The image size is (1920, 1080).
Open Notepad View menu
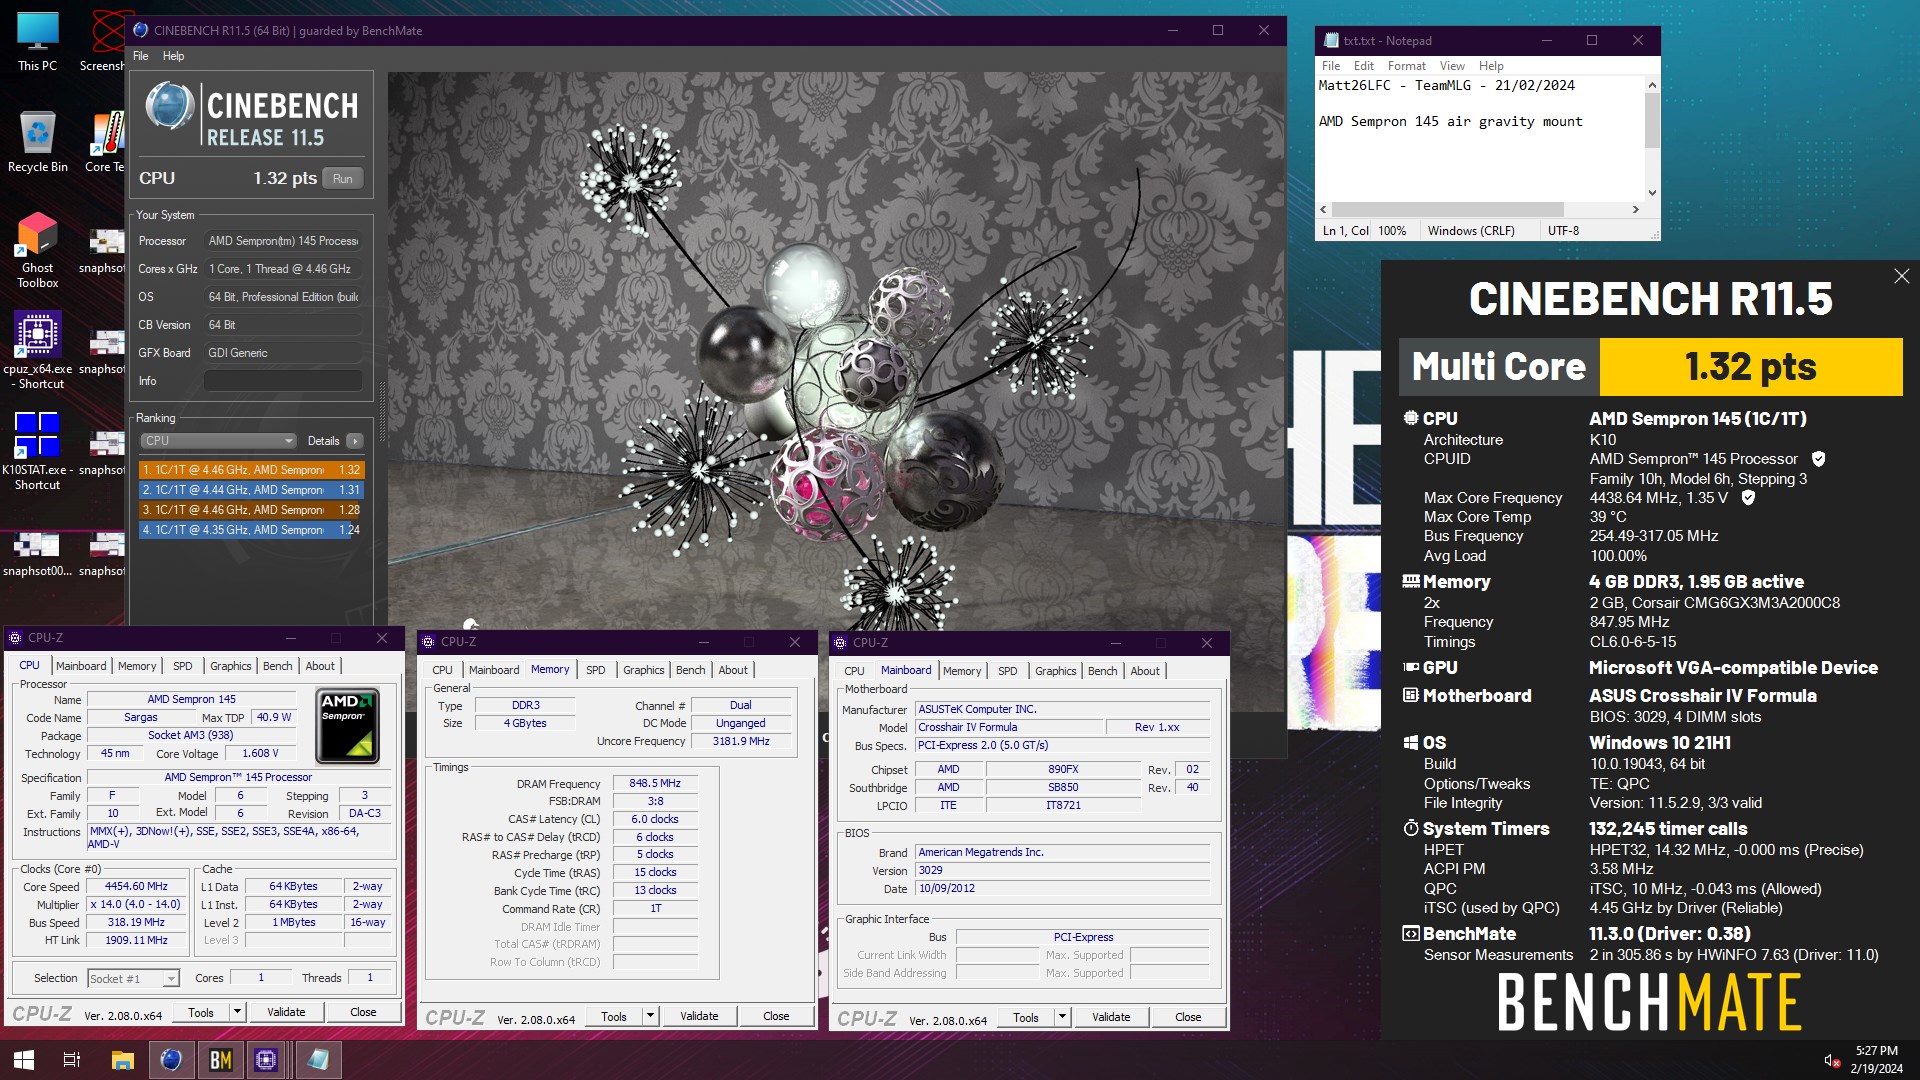tap(1452, 66)
